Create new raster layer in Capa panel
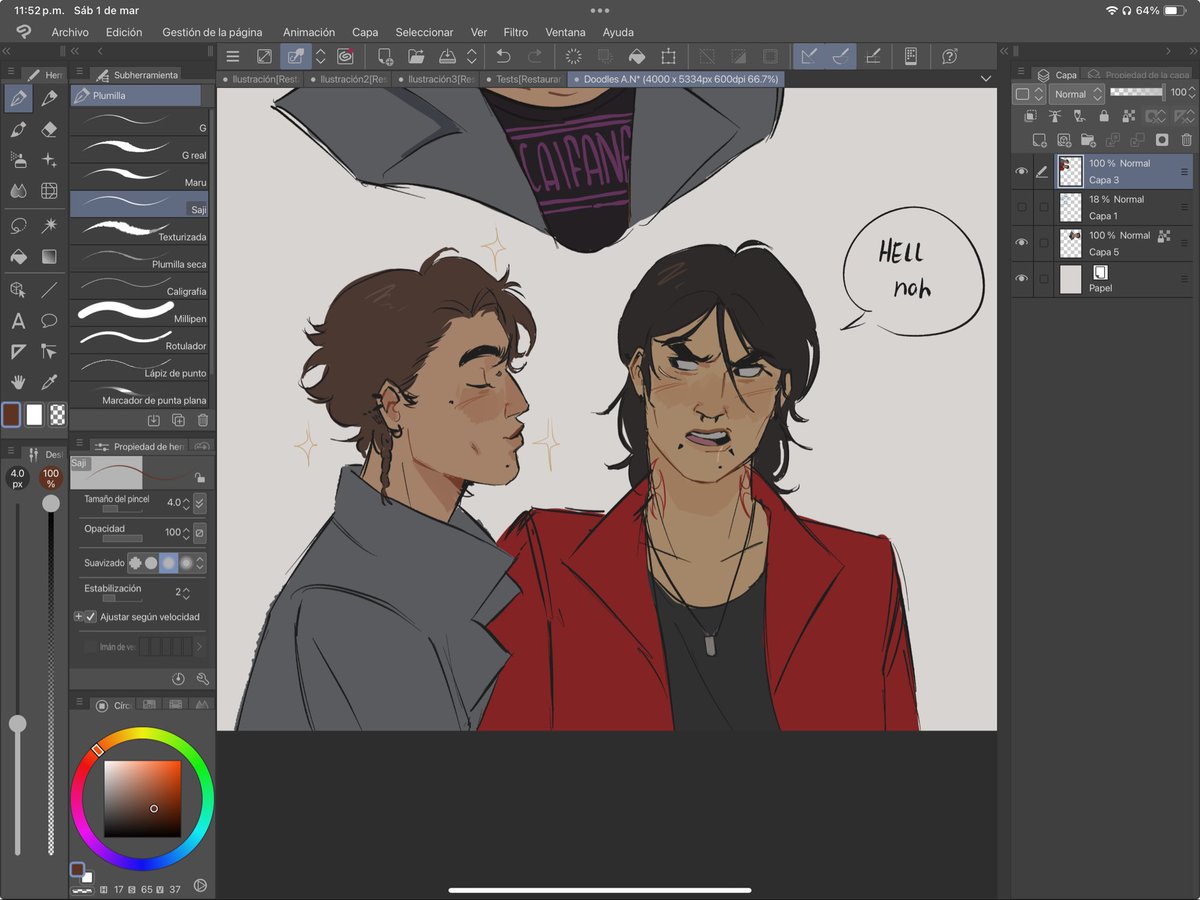The image size is (1200, 900). (x=1040, y=140)
